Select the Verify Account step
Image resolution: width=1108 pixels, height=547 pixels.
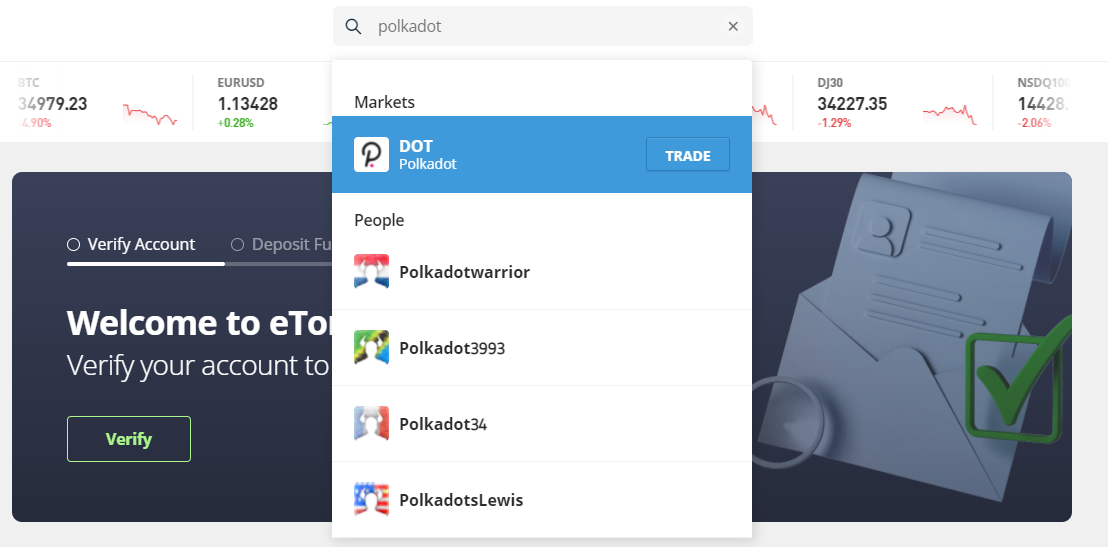pyautogui.click(x=131, y=245)
